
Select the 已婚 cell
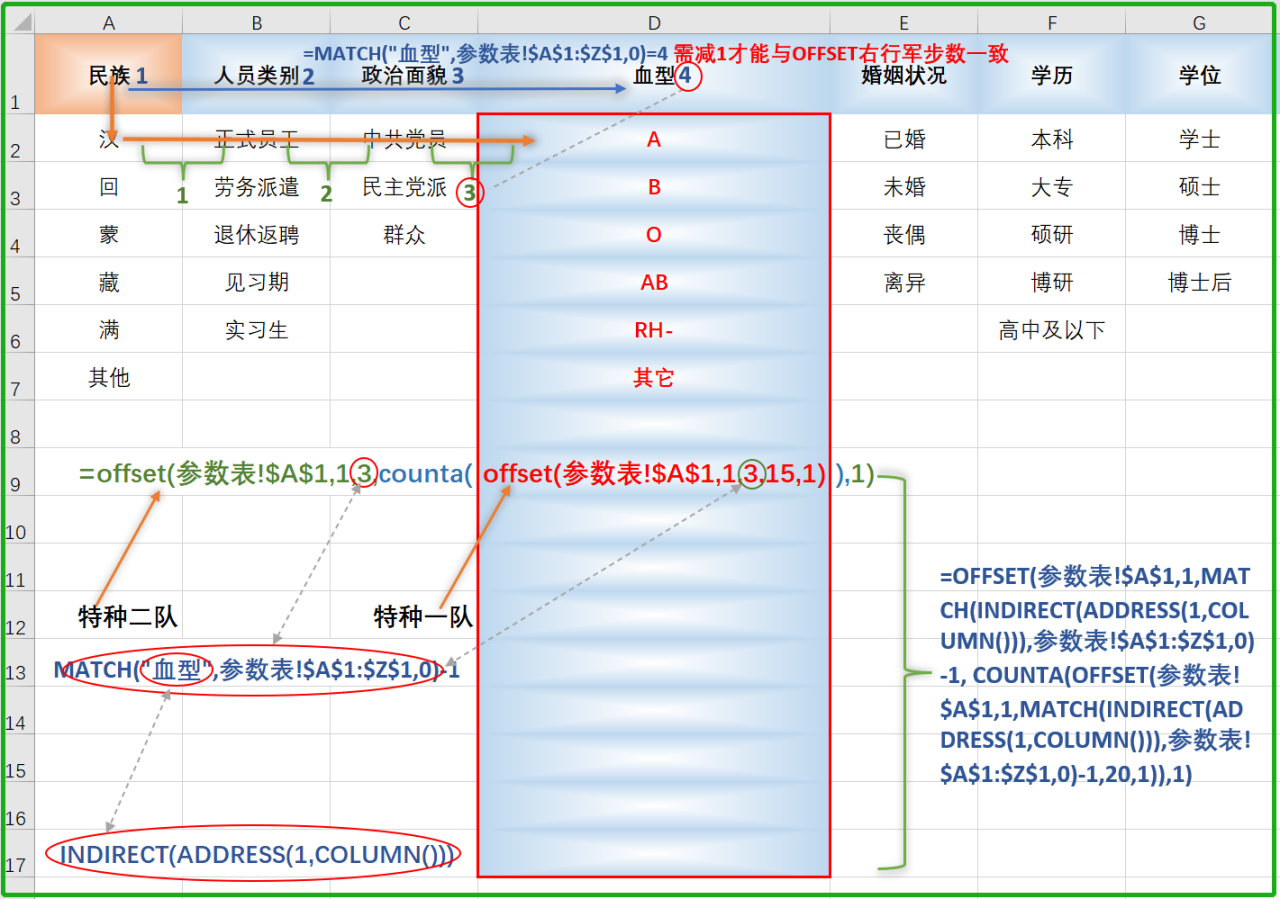[904, 139]
